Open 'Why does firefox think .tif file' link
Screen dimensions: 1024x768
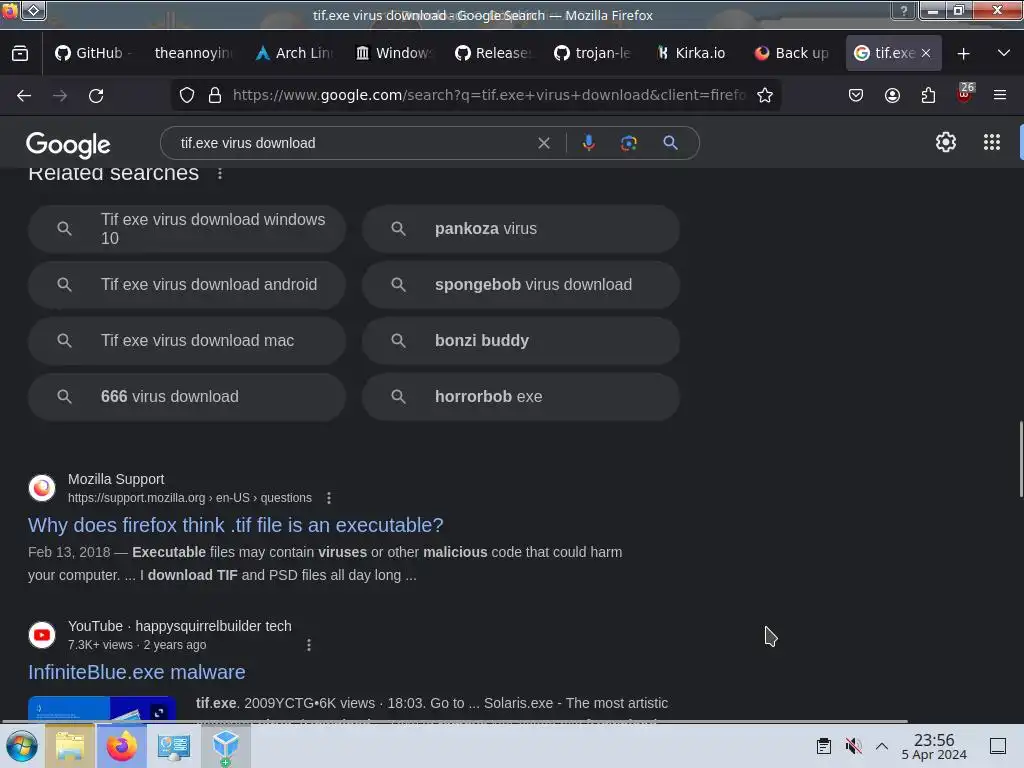pos(236,525)
